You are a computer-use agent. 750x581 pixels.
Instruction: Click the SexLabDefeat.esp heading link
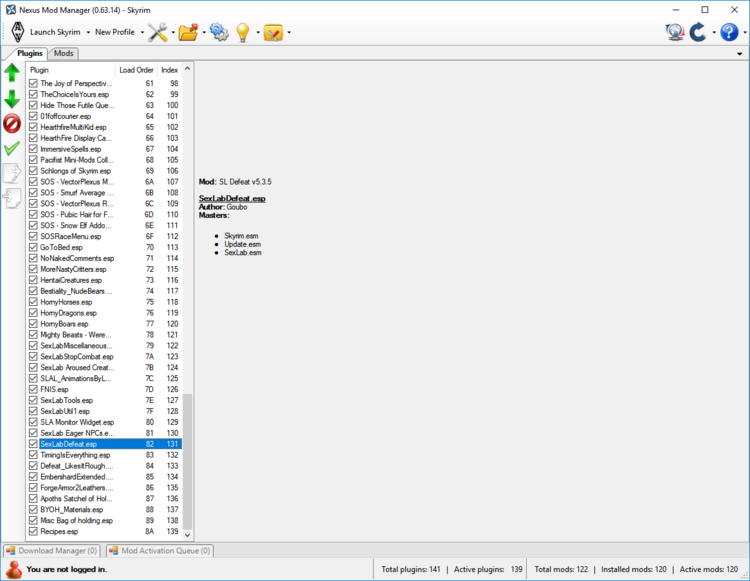pos(232,198)
